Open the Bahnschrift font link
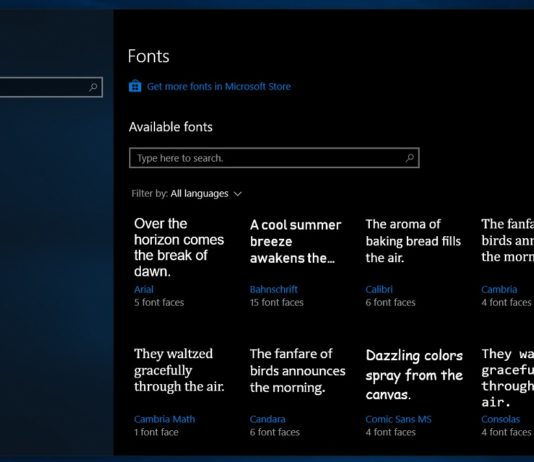Viewport: 534px width, 462px height. coord(273,289)
